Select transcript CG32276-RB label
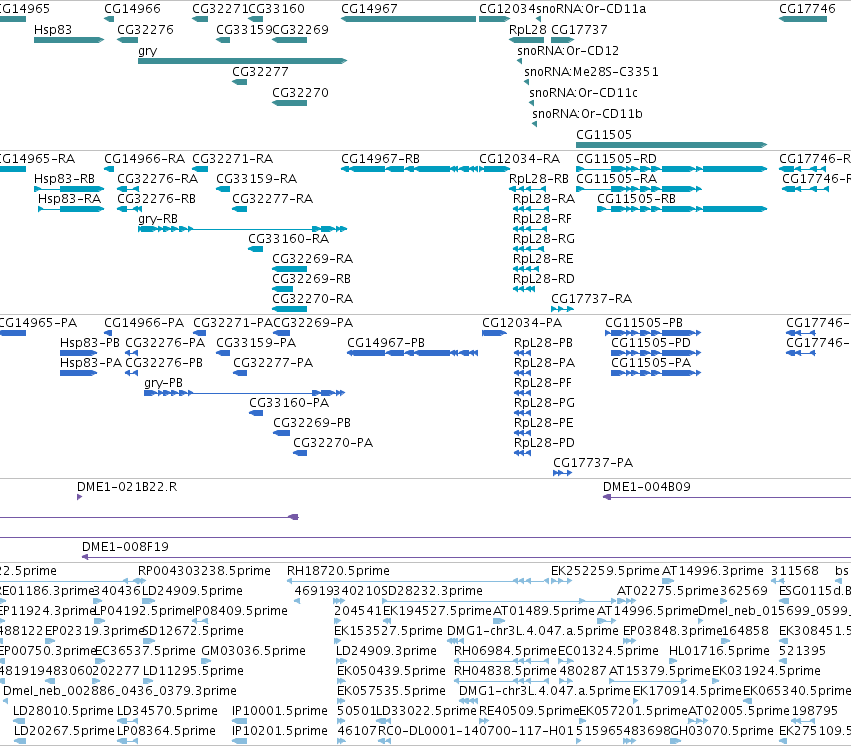Screen dimensions: 851x746 point(156,199)
